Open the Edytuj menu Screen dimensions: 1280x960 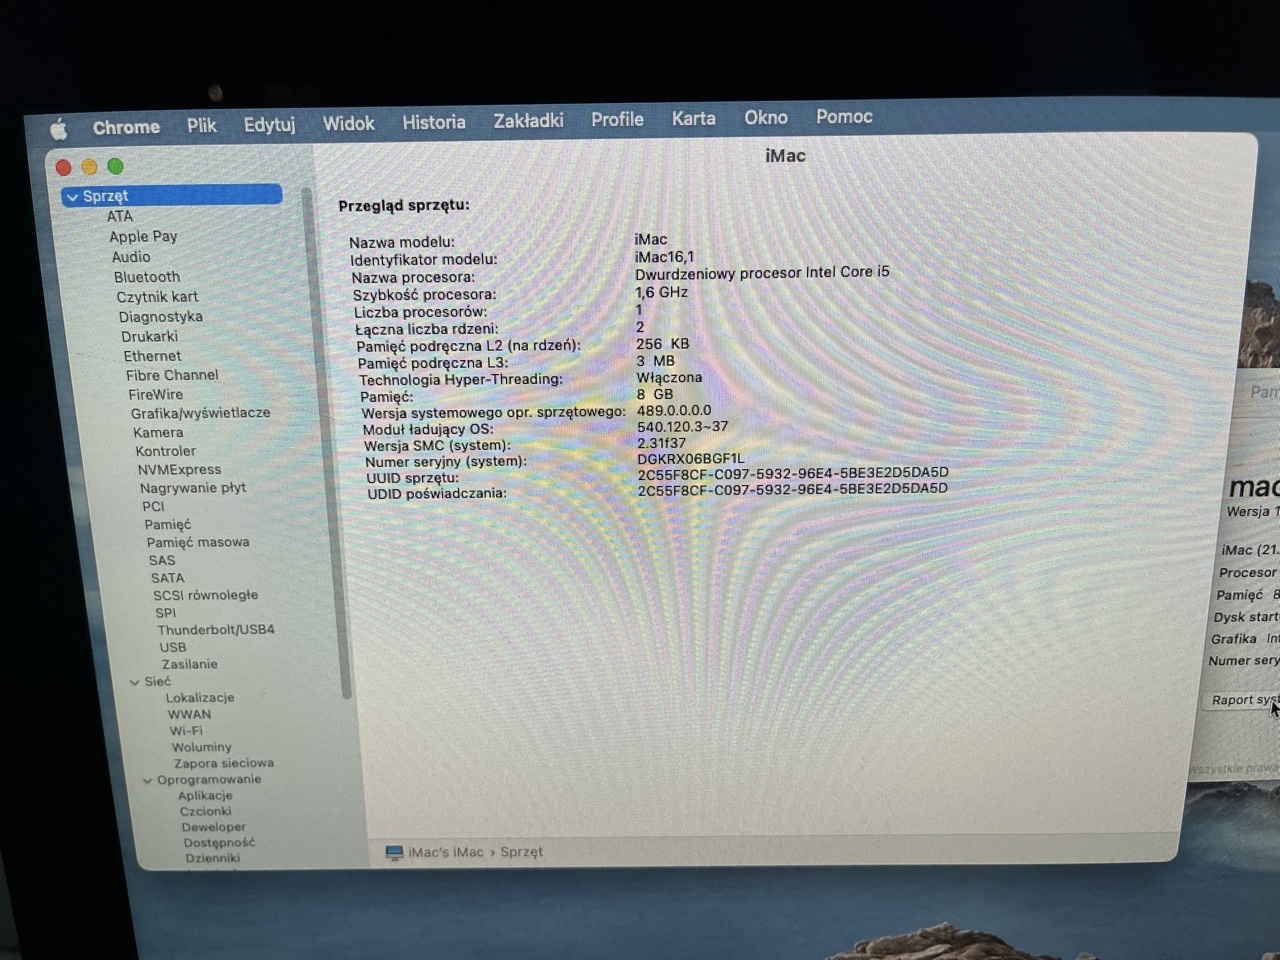point(269,125)
